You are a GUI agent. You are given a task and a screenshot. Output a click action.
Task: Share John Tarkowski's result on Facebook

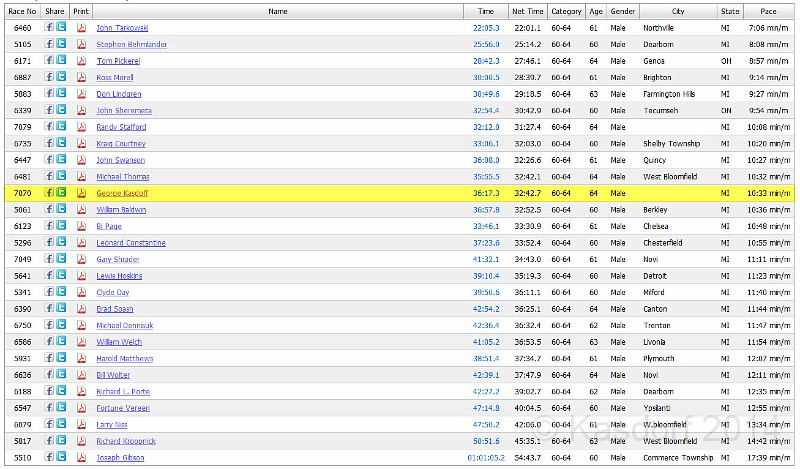coord(50,28)
